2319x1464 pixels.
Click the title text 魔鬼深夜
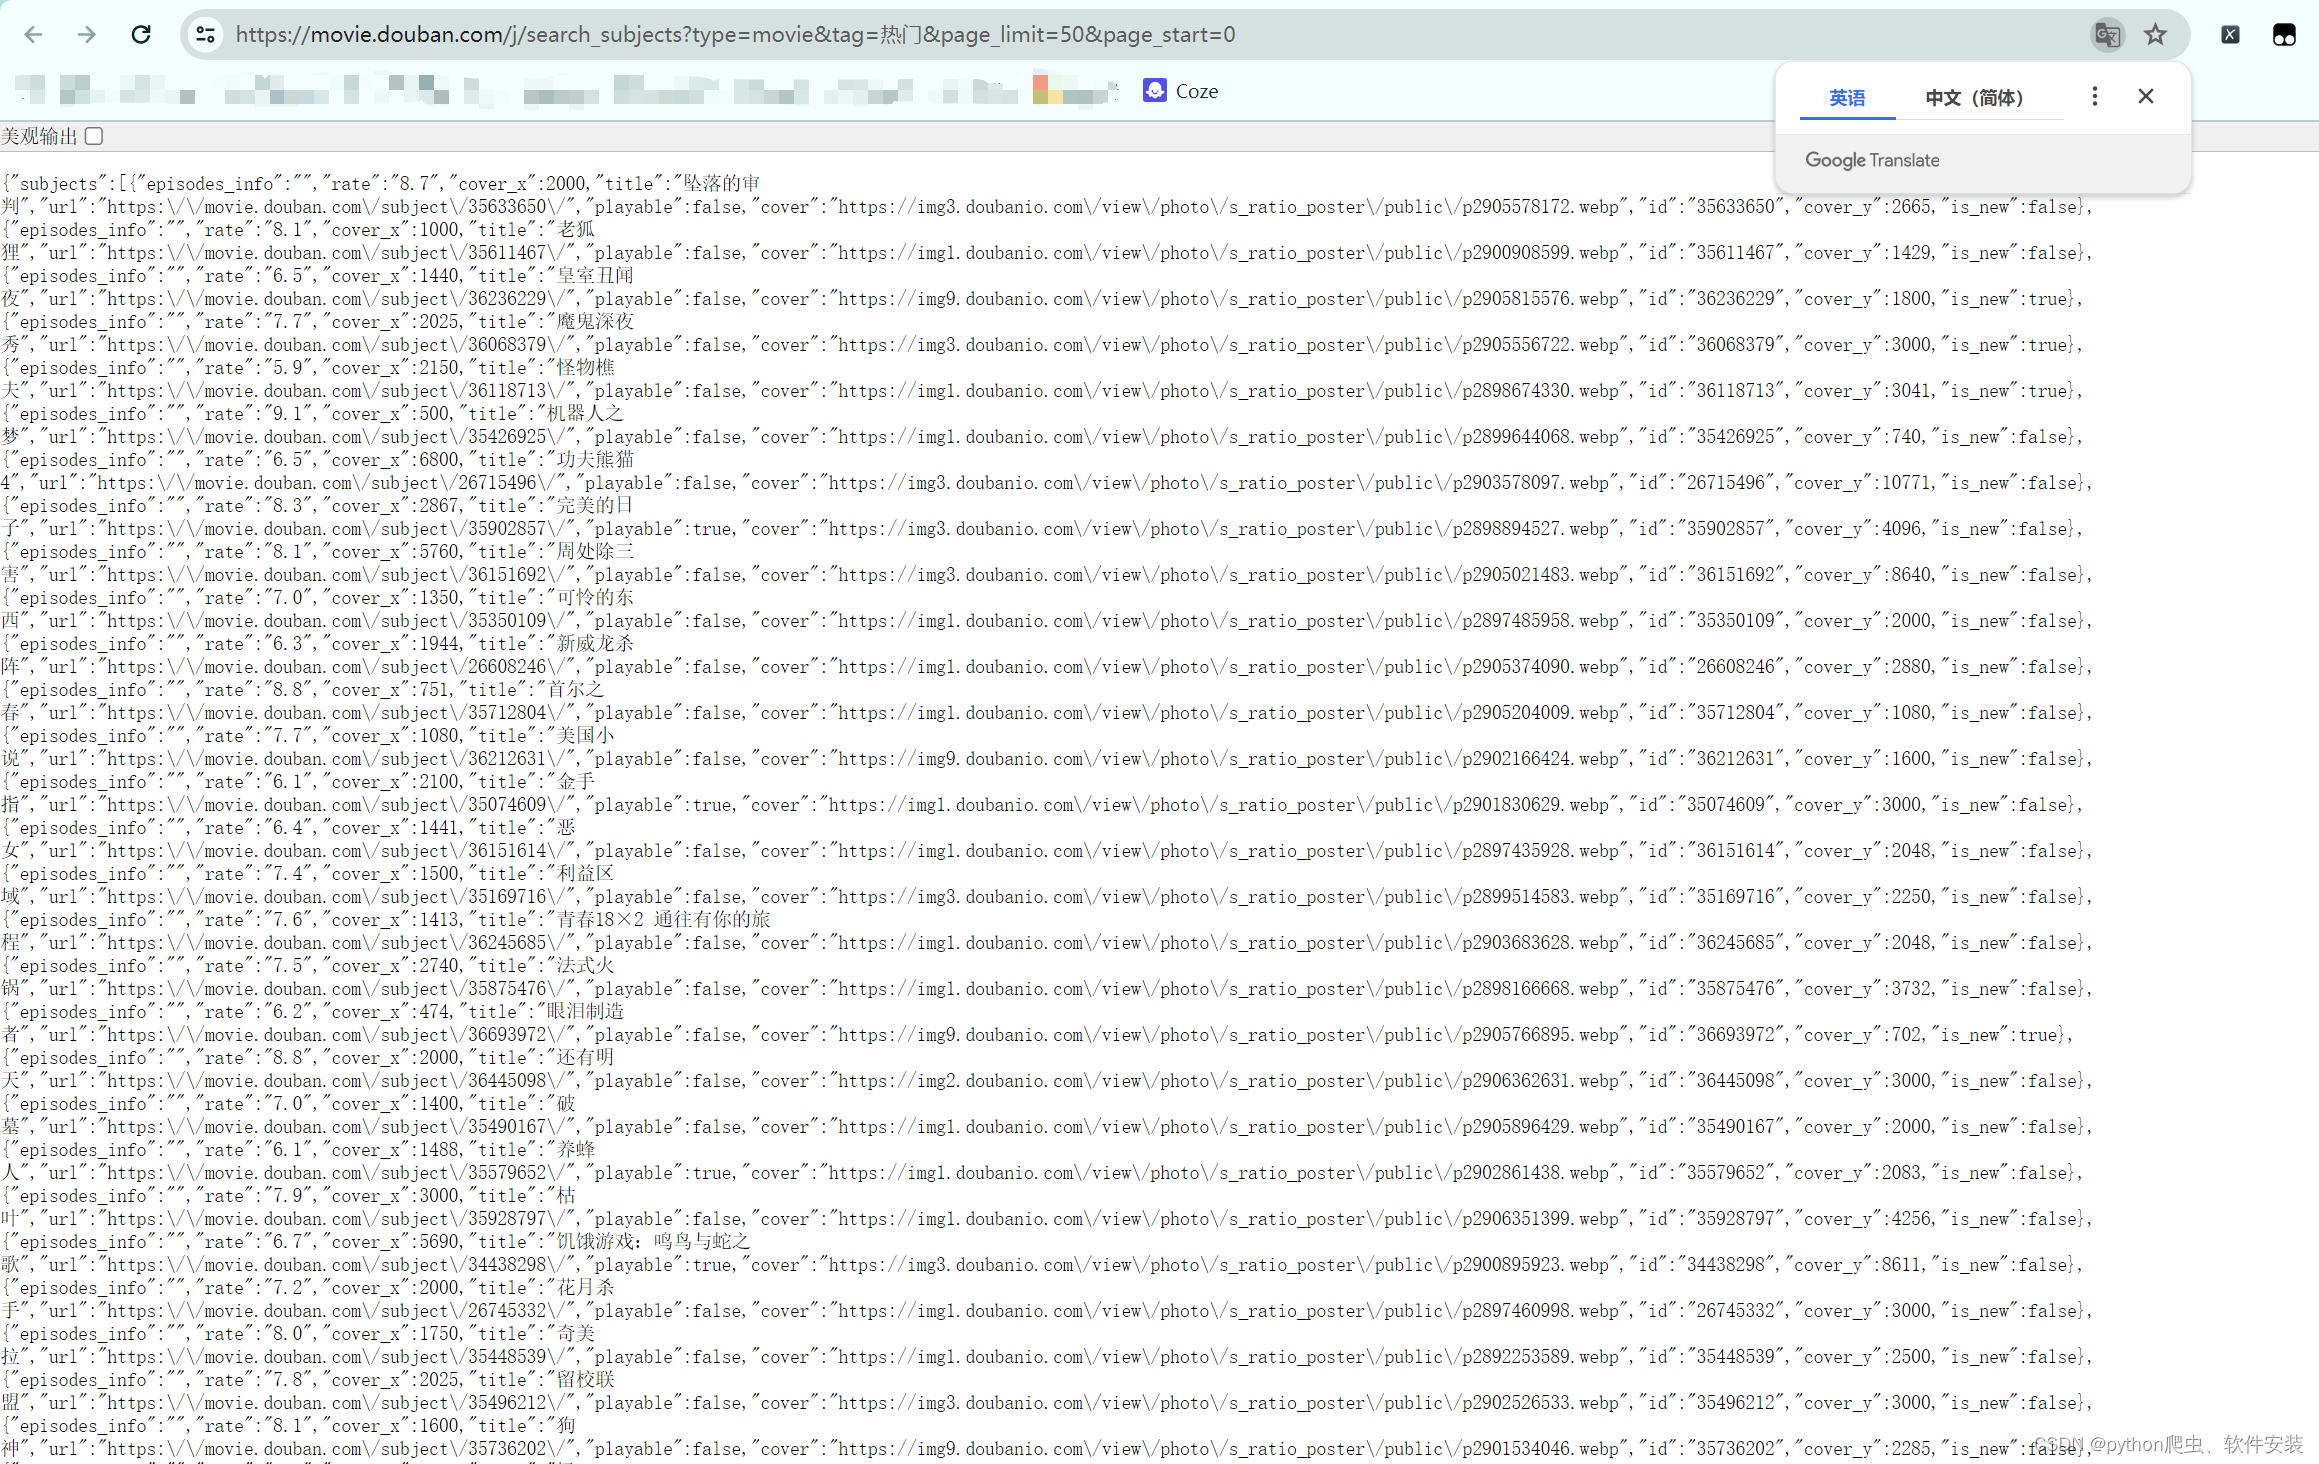(x=595, y=321)
